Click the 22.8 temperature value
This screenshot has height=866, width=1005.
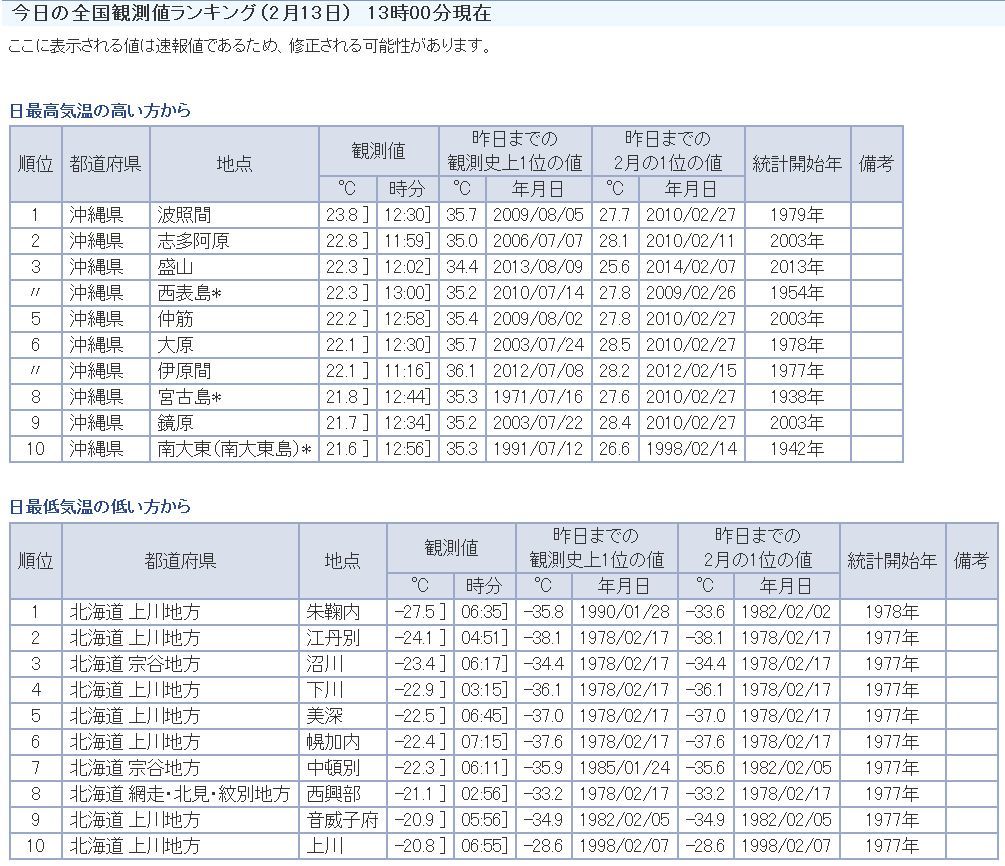342,241
